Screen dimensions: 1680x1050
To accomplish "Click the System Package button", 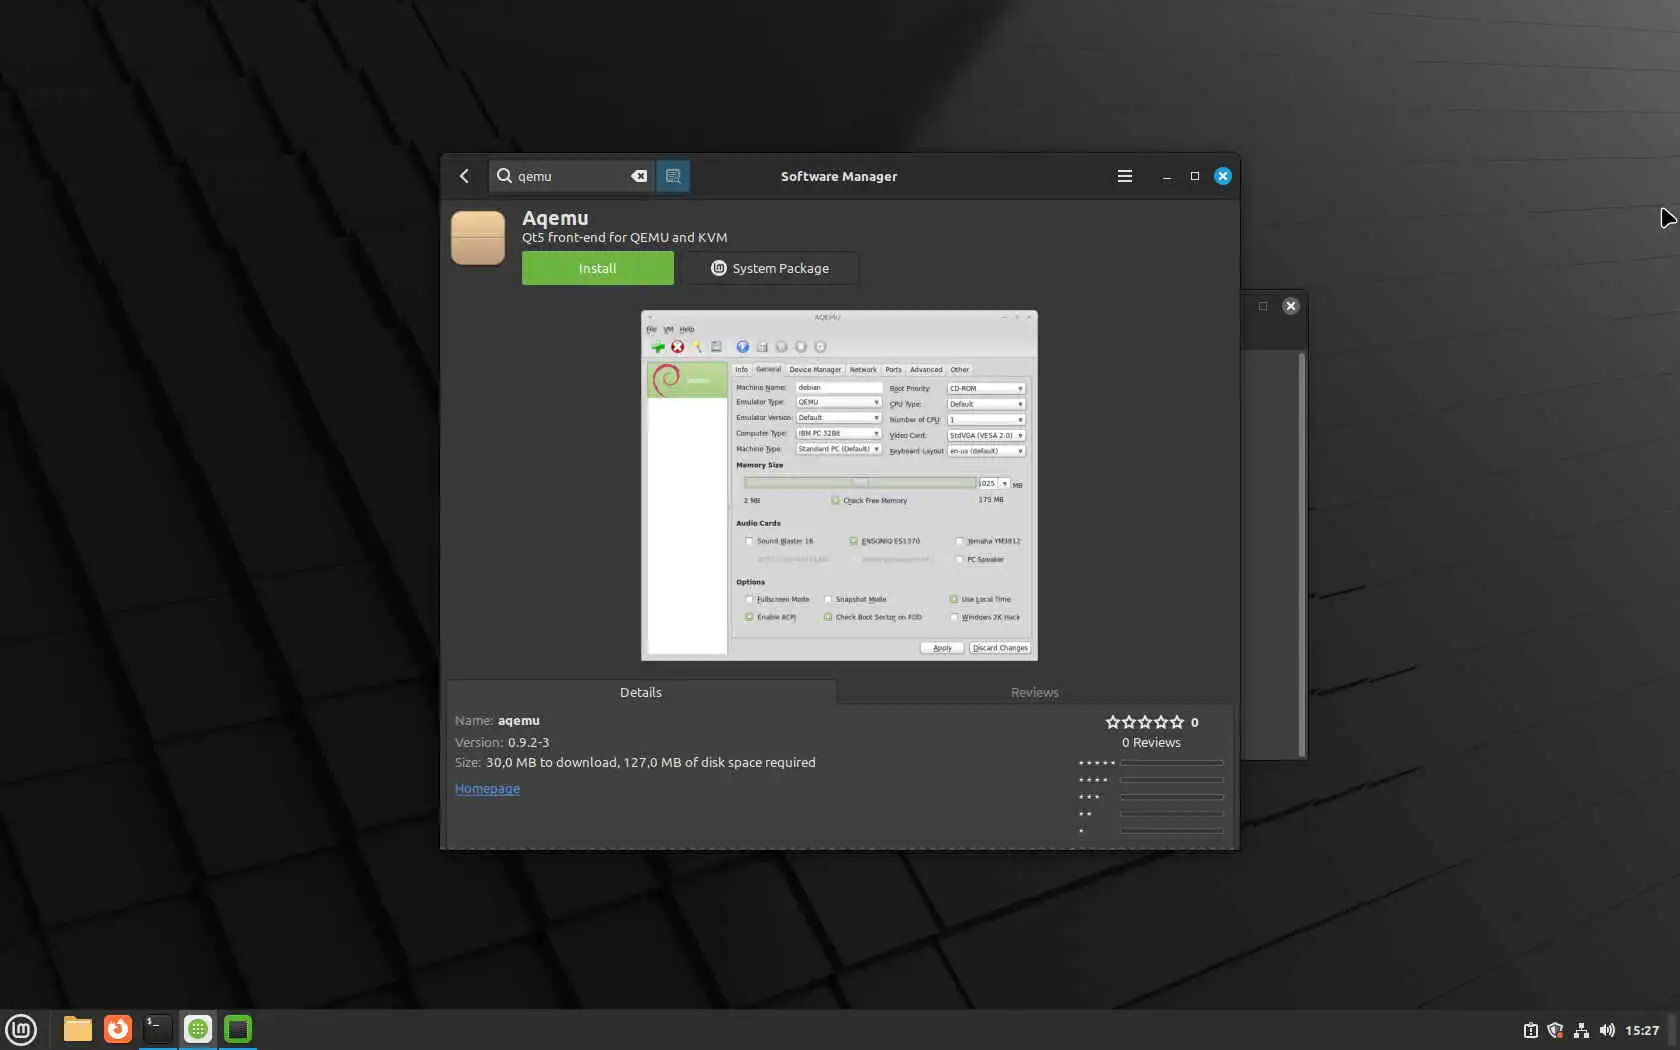I will (x=770, y=268).
